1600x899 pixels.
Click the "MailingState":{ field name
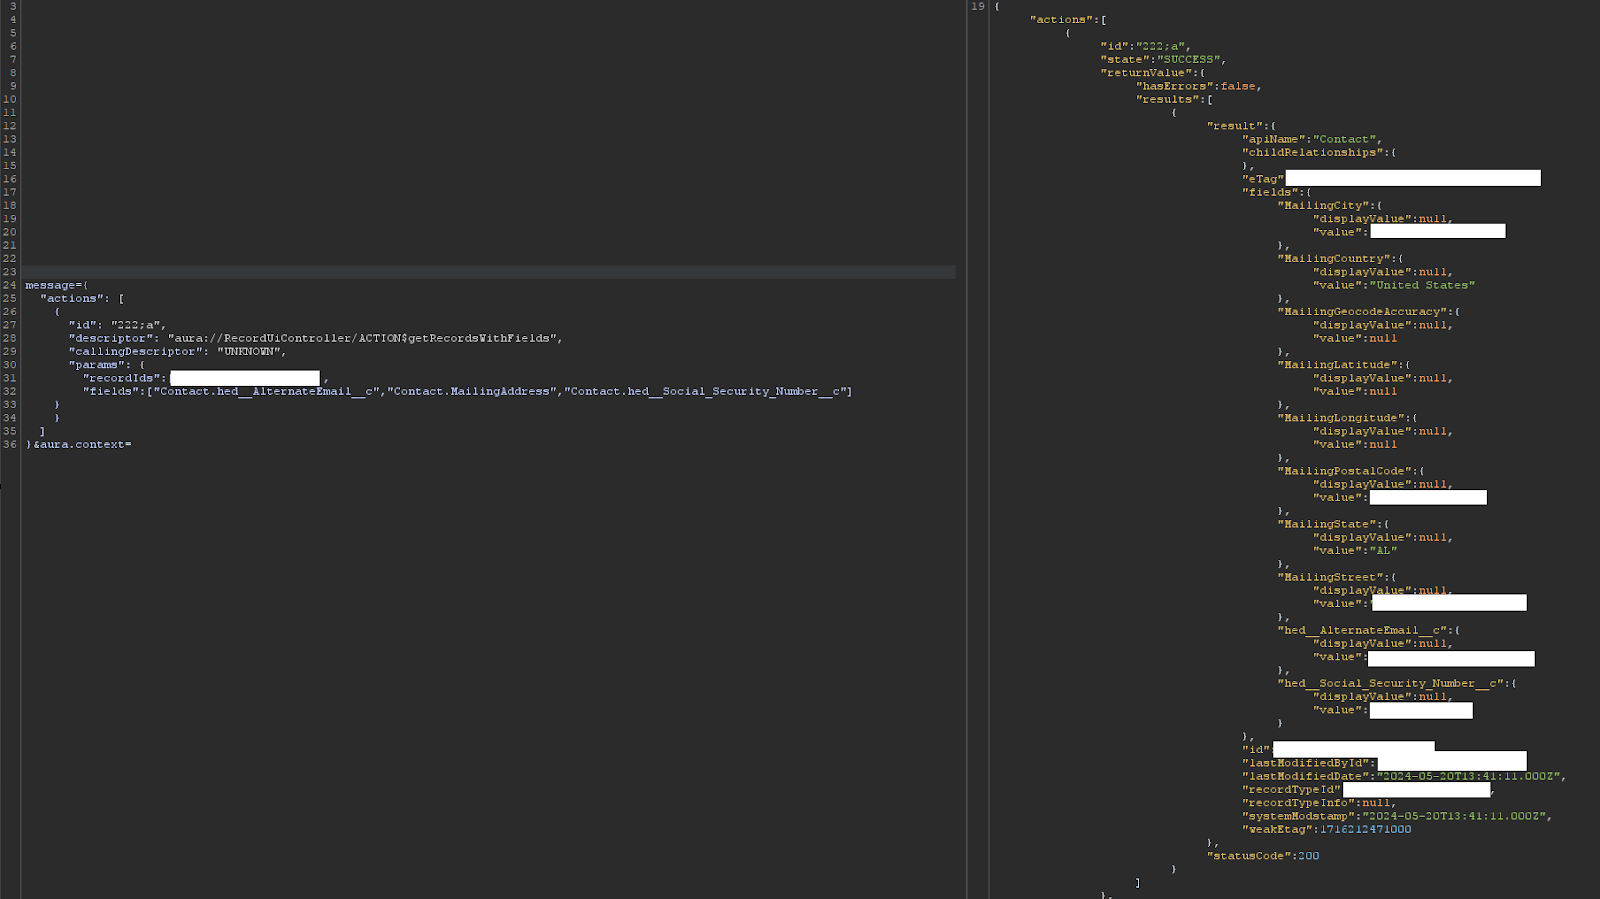point(1333,524)
